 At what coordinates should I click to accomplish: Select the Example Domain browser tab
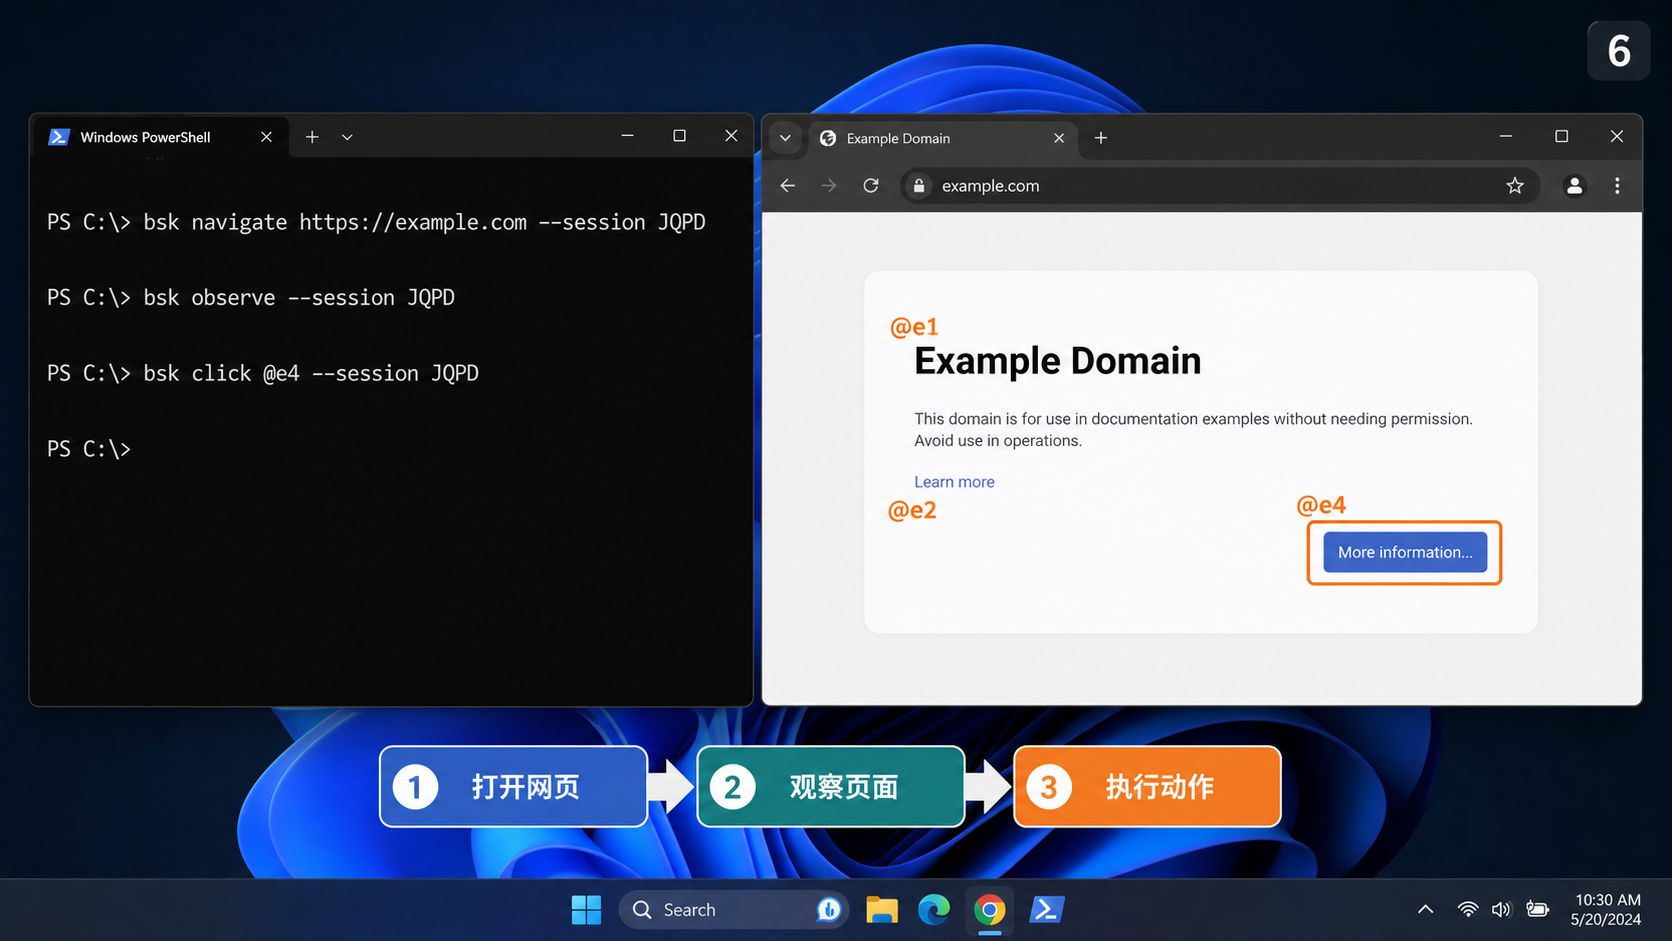[x=941, y=138]
